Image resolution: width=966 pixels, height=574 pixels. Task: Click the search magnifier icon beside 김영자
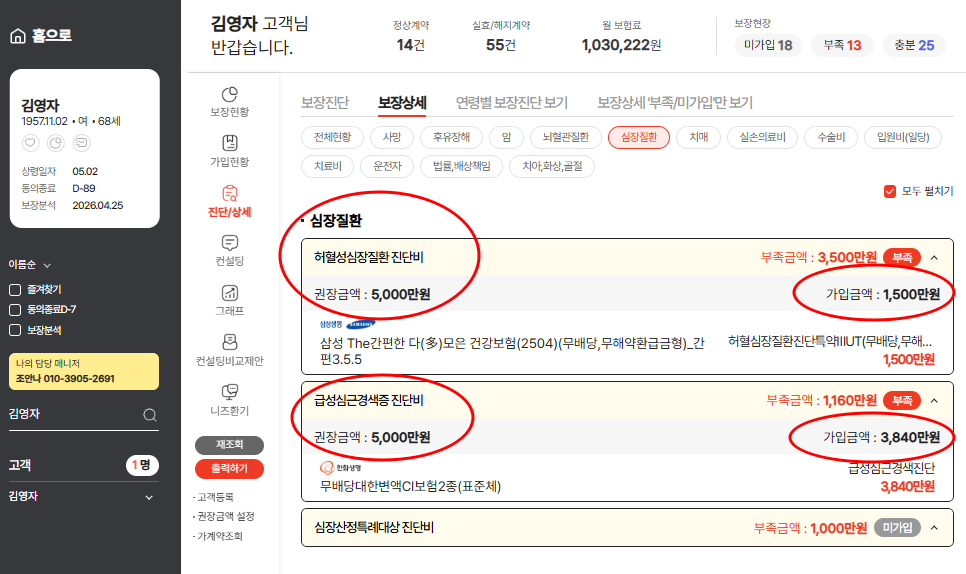[150, 415]
